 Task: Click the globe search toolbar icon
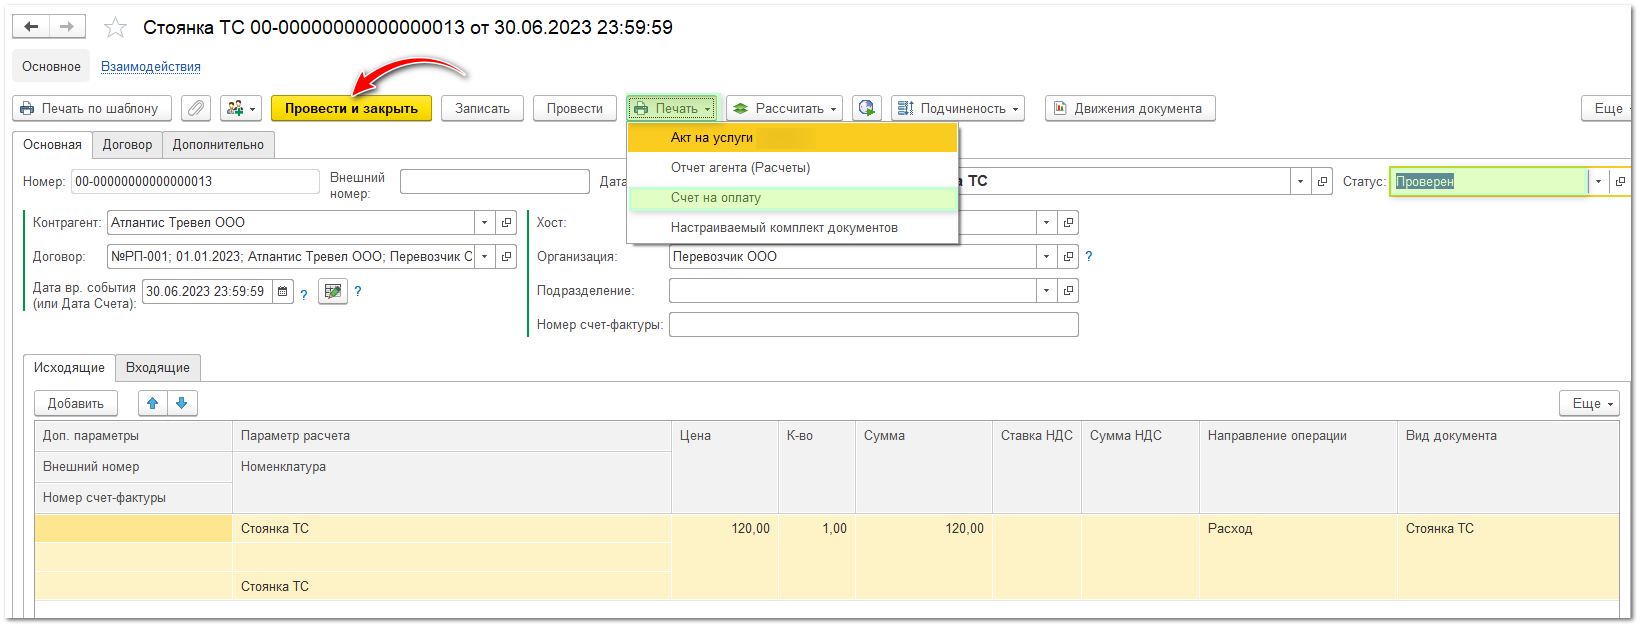[x=867, y=108]
